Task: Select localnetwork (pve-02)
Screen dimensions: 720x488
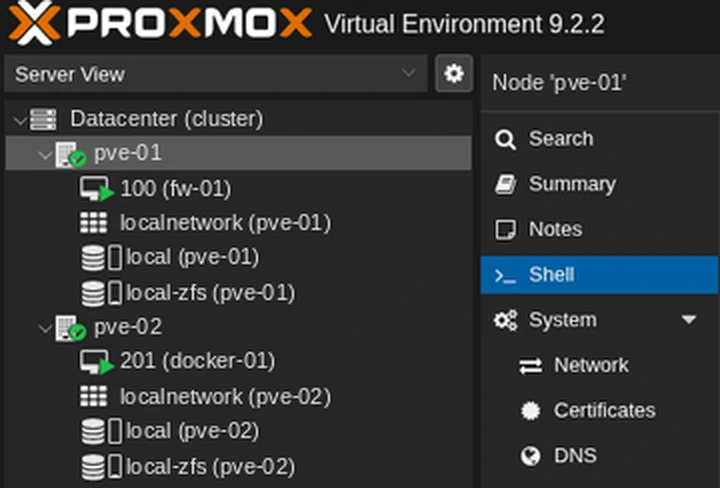Action: pyautogui.click(x=225, y=397)
